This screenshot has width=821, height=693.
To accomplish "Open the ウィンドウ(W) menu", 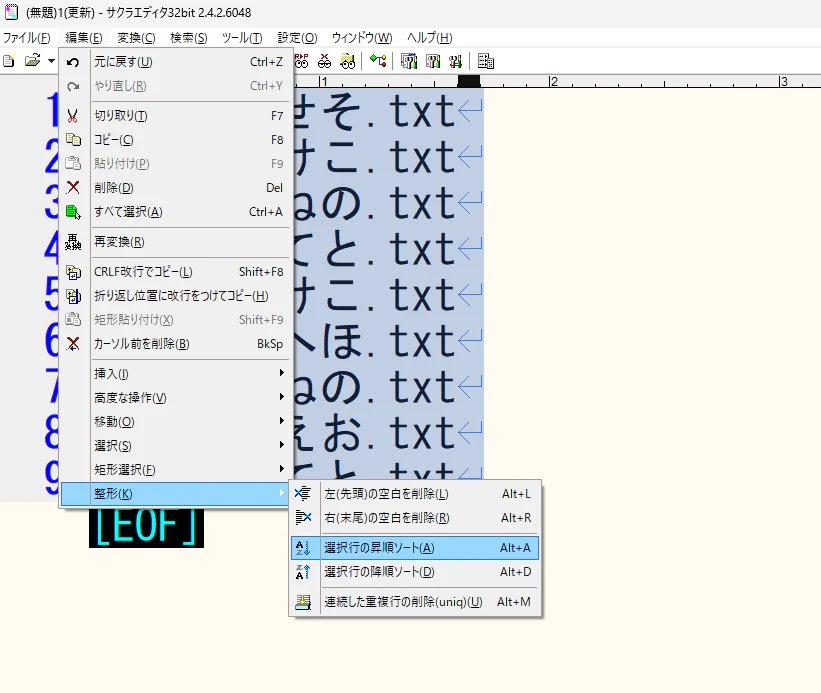I will [362, 38].
